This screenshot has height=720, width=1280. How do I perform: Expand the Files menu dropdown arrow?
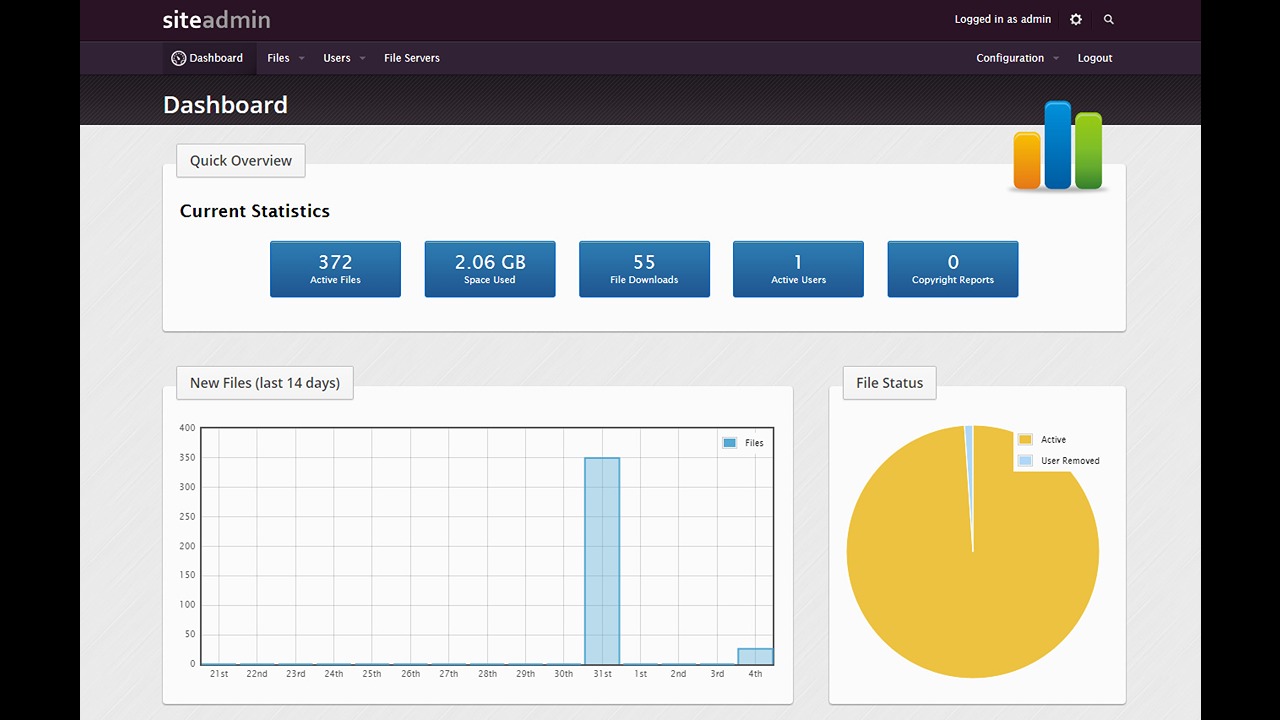(301, 59)
